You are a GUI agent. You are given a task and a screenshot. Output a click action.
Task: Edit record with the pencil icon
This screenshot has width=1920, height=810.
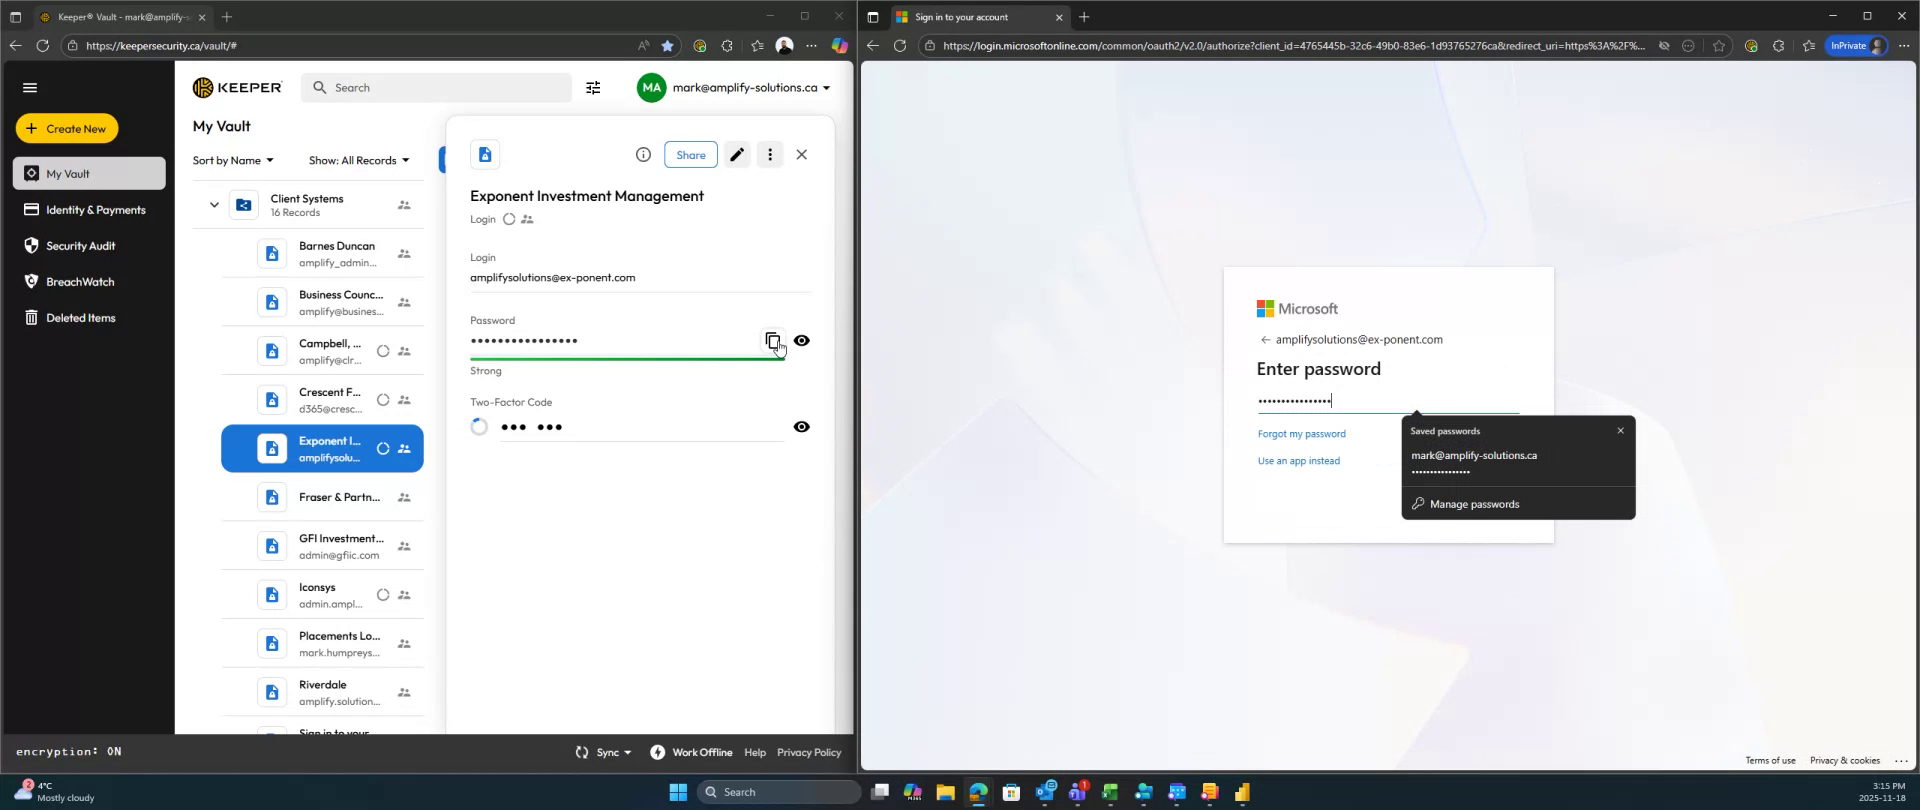point(737,155)
